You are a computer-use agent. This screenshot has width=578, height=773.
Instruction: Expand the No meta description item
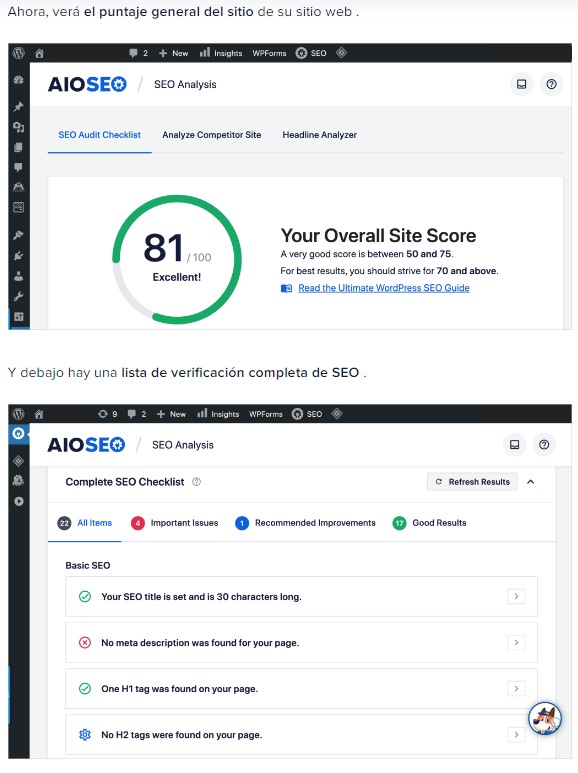516,642
